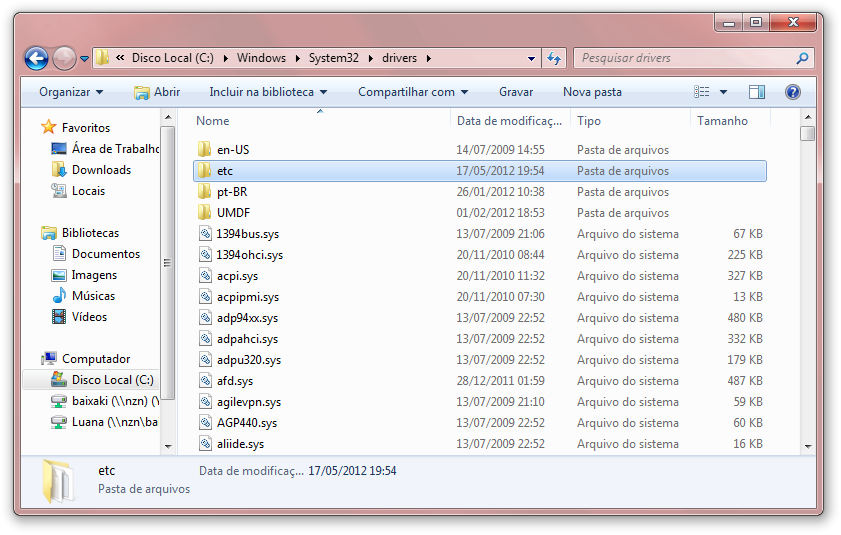Open the Imagens library
Image resolution: width=841 pixels, height=535 pixels.
(x=94, y=275)
